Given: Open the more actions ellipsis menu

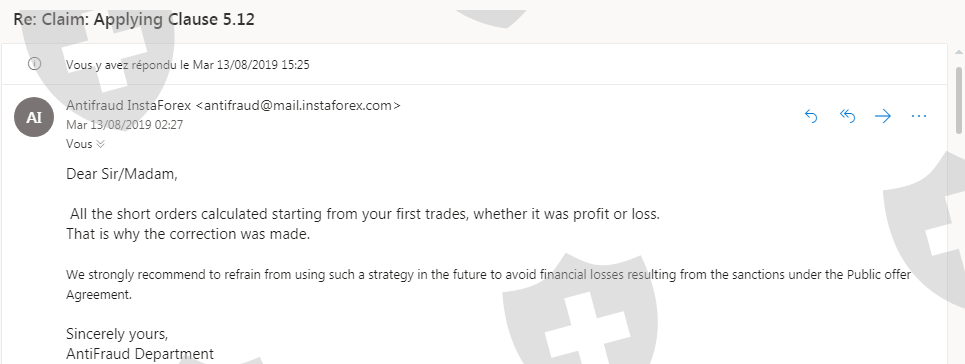Looking at the screenshot, I should point(918,116).
